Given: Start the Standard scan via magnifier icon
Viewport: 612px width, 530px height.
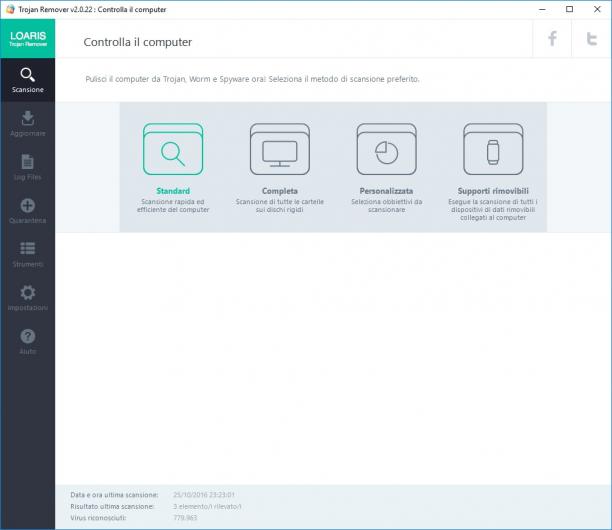Looking at the screenshot, I should 173,149.
